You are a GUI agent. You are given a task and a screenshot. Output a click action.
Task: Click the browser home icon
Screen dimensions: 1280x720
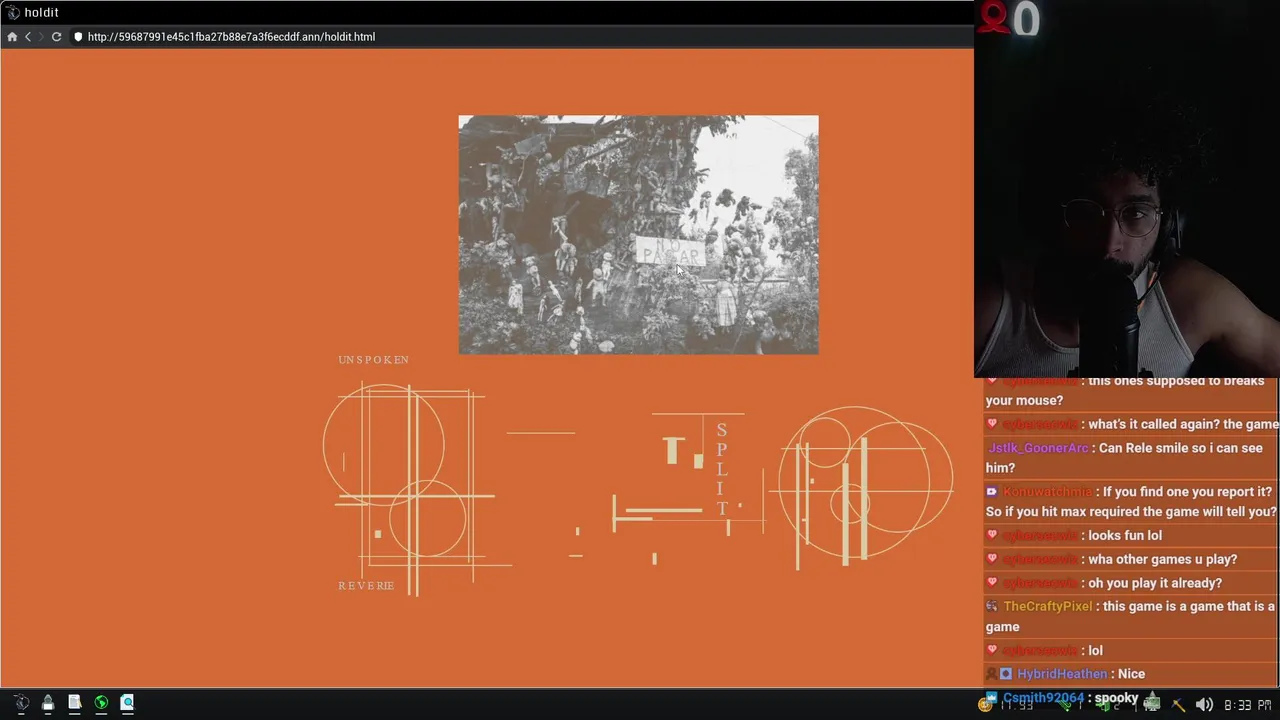coord(12,37)
